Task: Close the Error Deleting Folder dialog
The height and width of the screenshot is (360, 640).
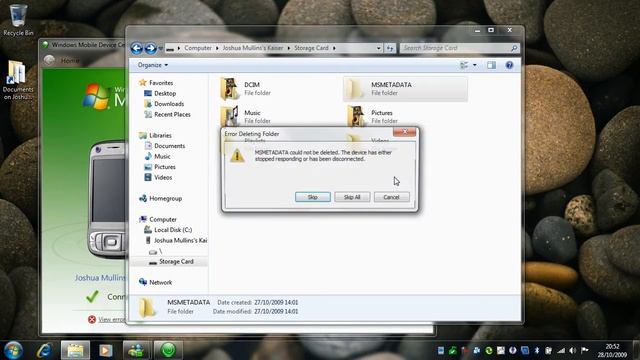Action: click(x=404, y=131)
